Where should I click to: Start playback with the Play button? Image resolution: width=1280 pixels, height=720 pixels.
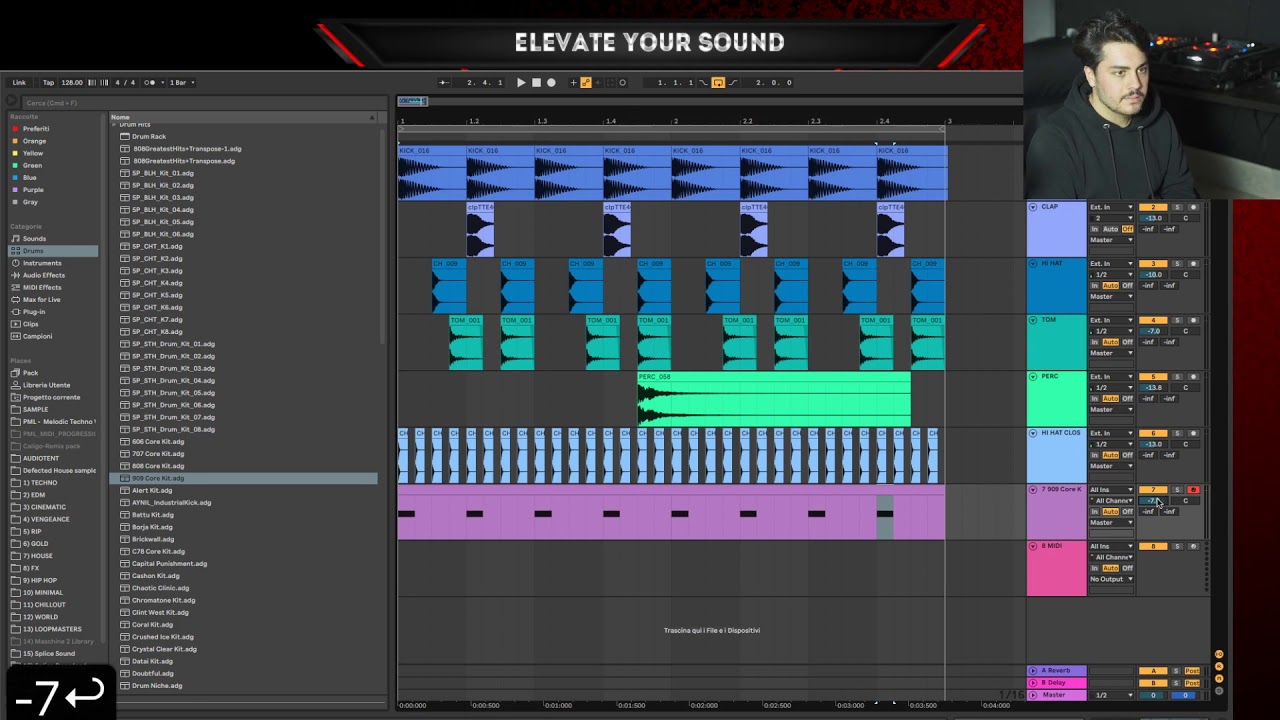521,82
